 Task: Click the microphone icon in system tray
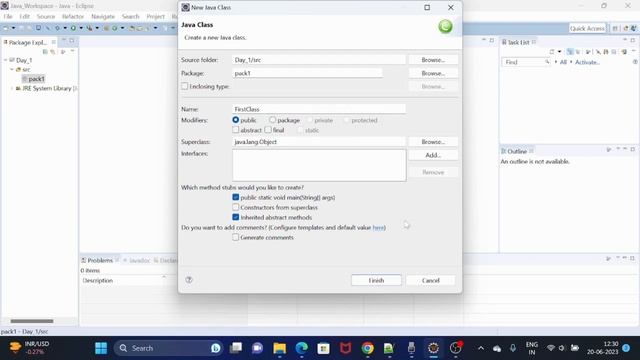click(513, 348)
